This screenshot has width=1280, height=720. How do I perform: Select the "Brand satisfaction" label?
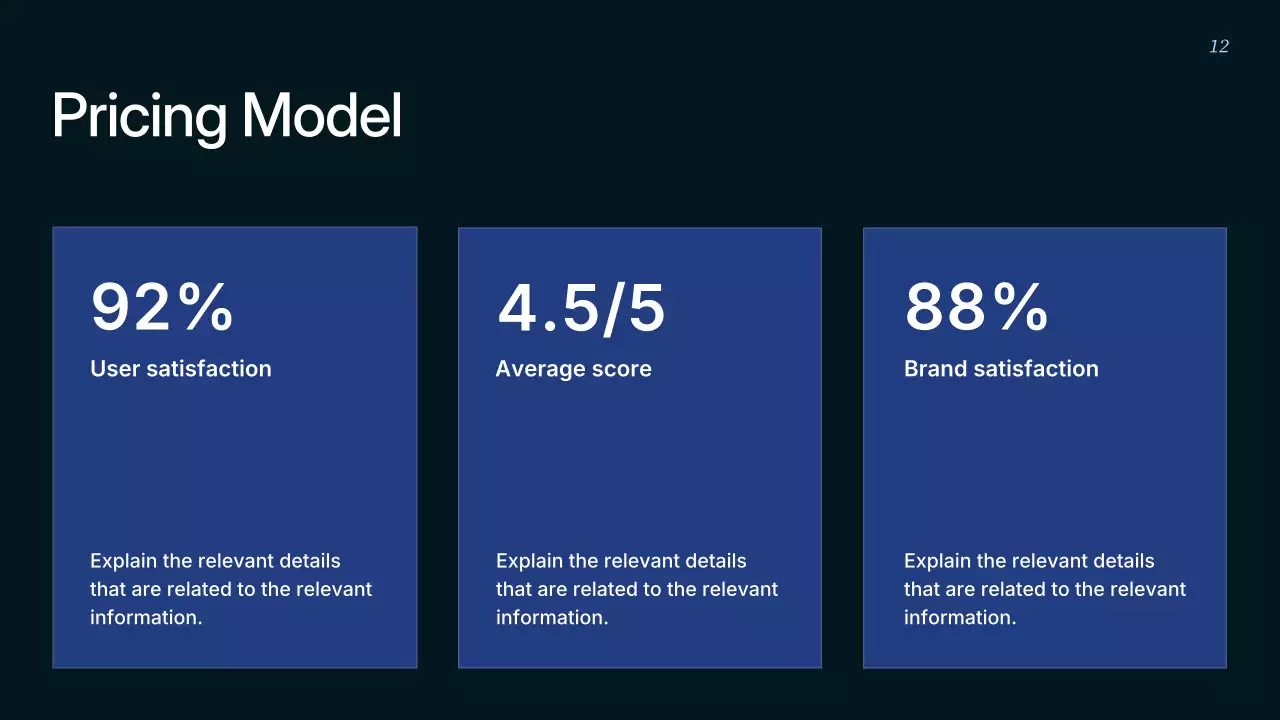tap(1000, 369)
